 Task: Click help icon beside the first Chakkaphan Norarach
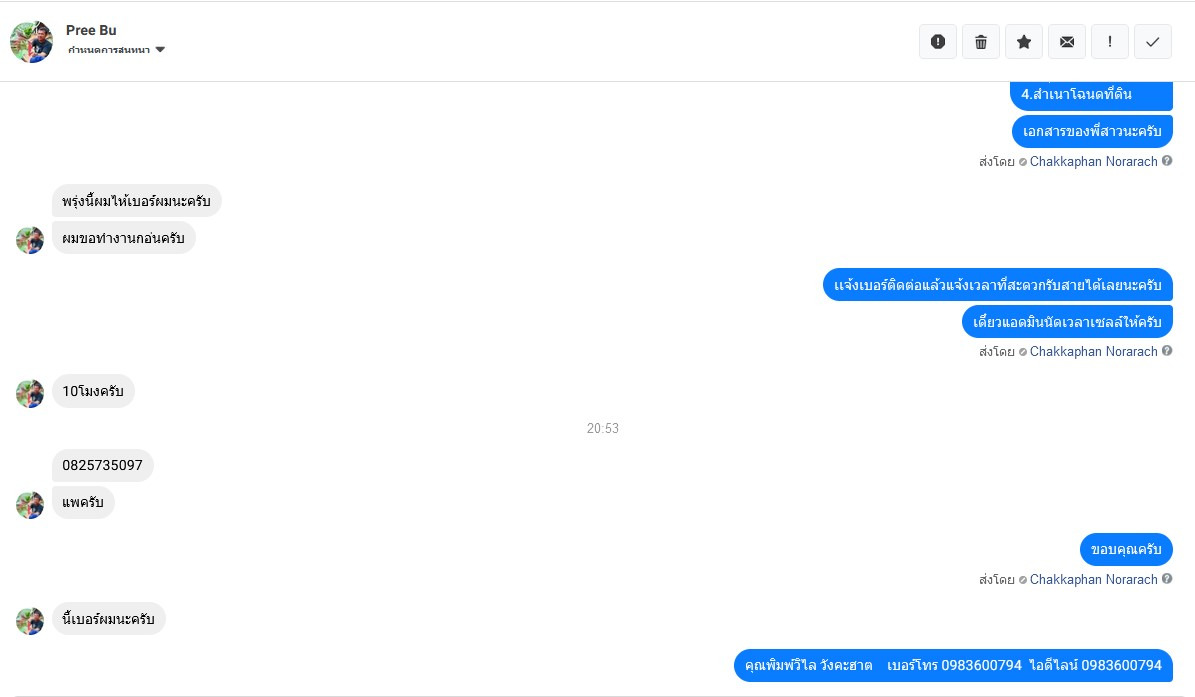pyautogui.click(x=1167, y=161)
